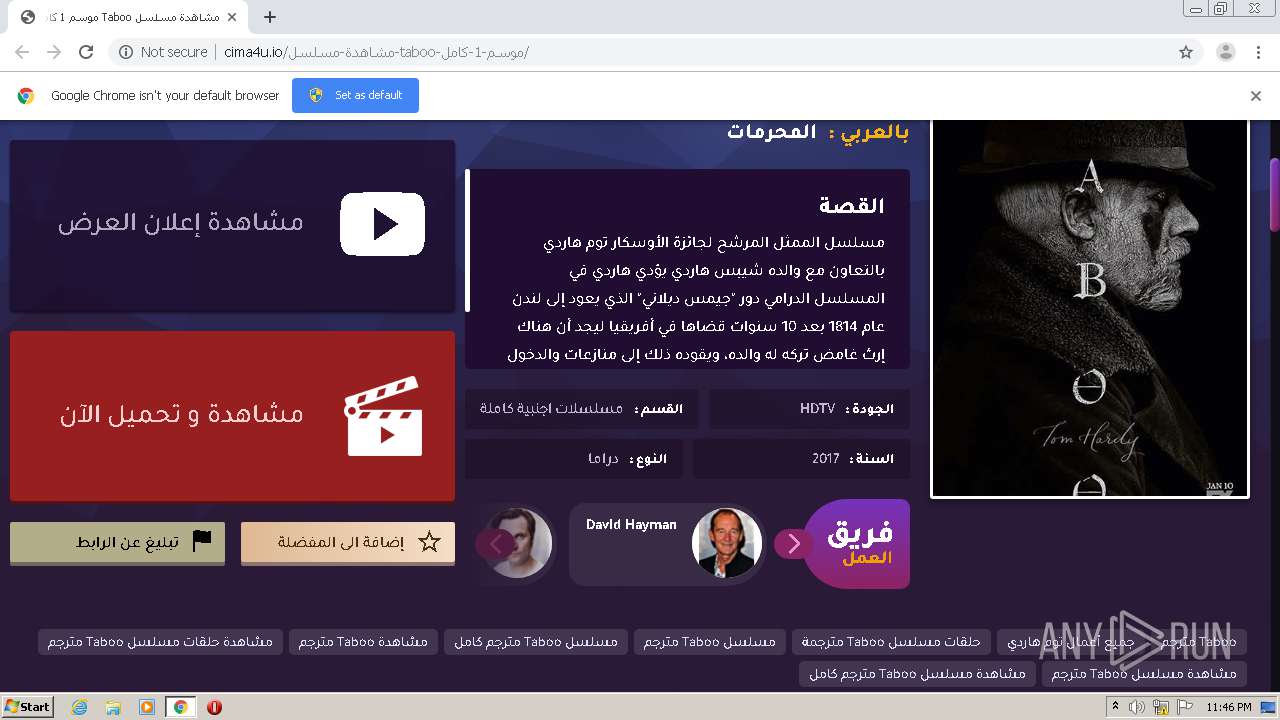
Task: Click the فريق العمل cast badge
Action: (858, 543)
